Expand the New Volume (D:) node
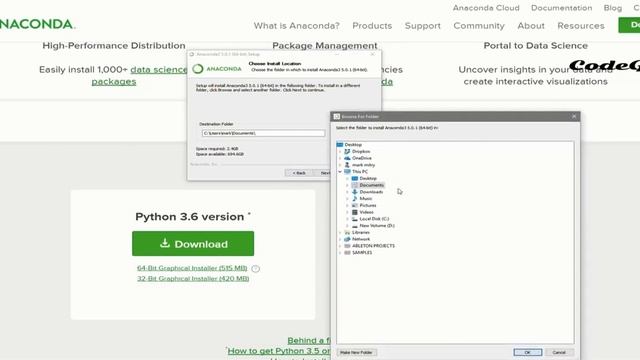640x360 pixels. (x=347, y=225)
